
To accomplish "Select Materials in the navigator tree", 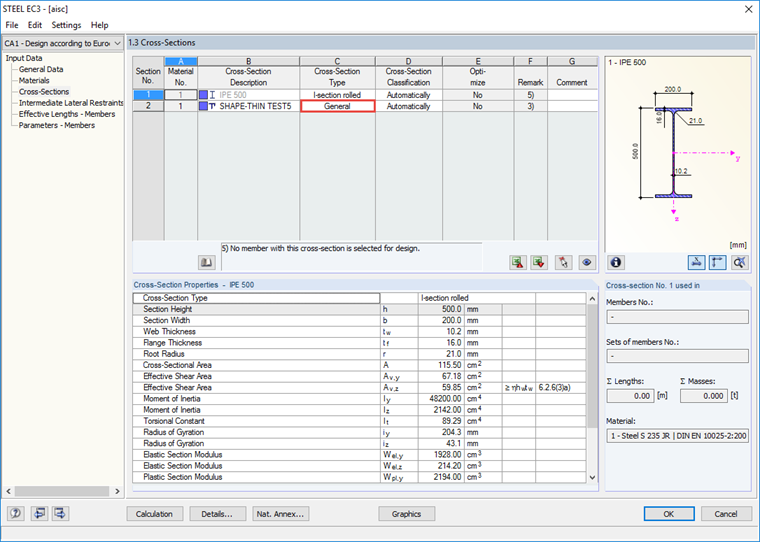I will (x=34, y=80).
